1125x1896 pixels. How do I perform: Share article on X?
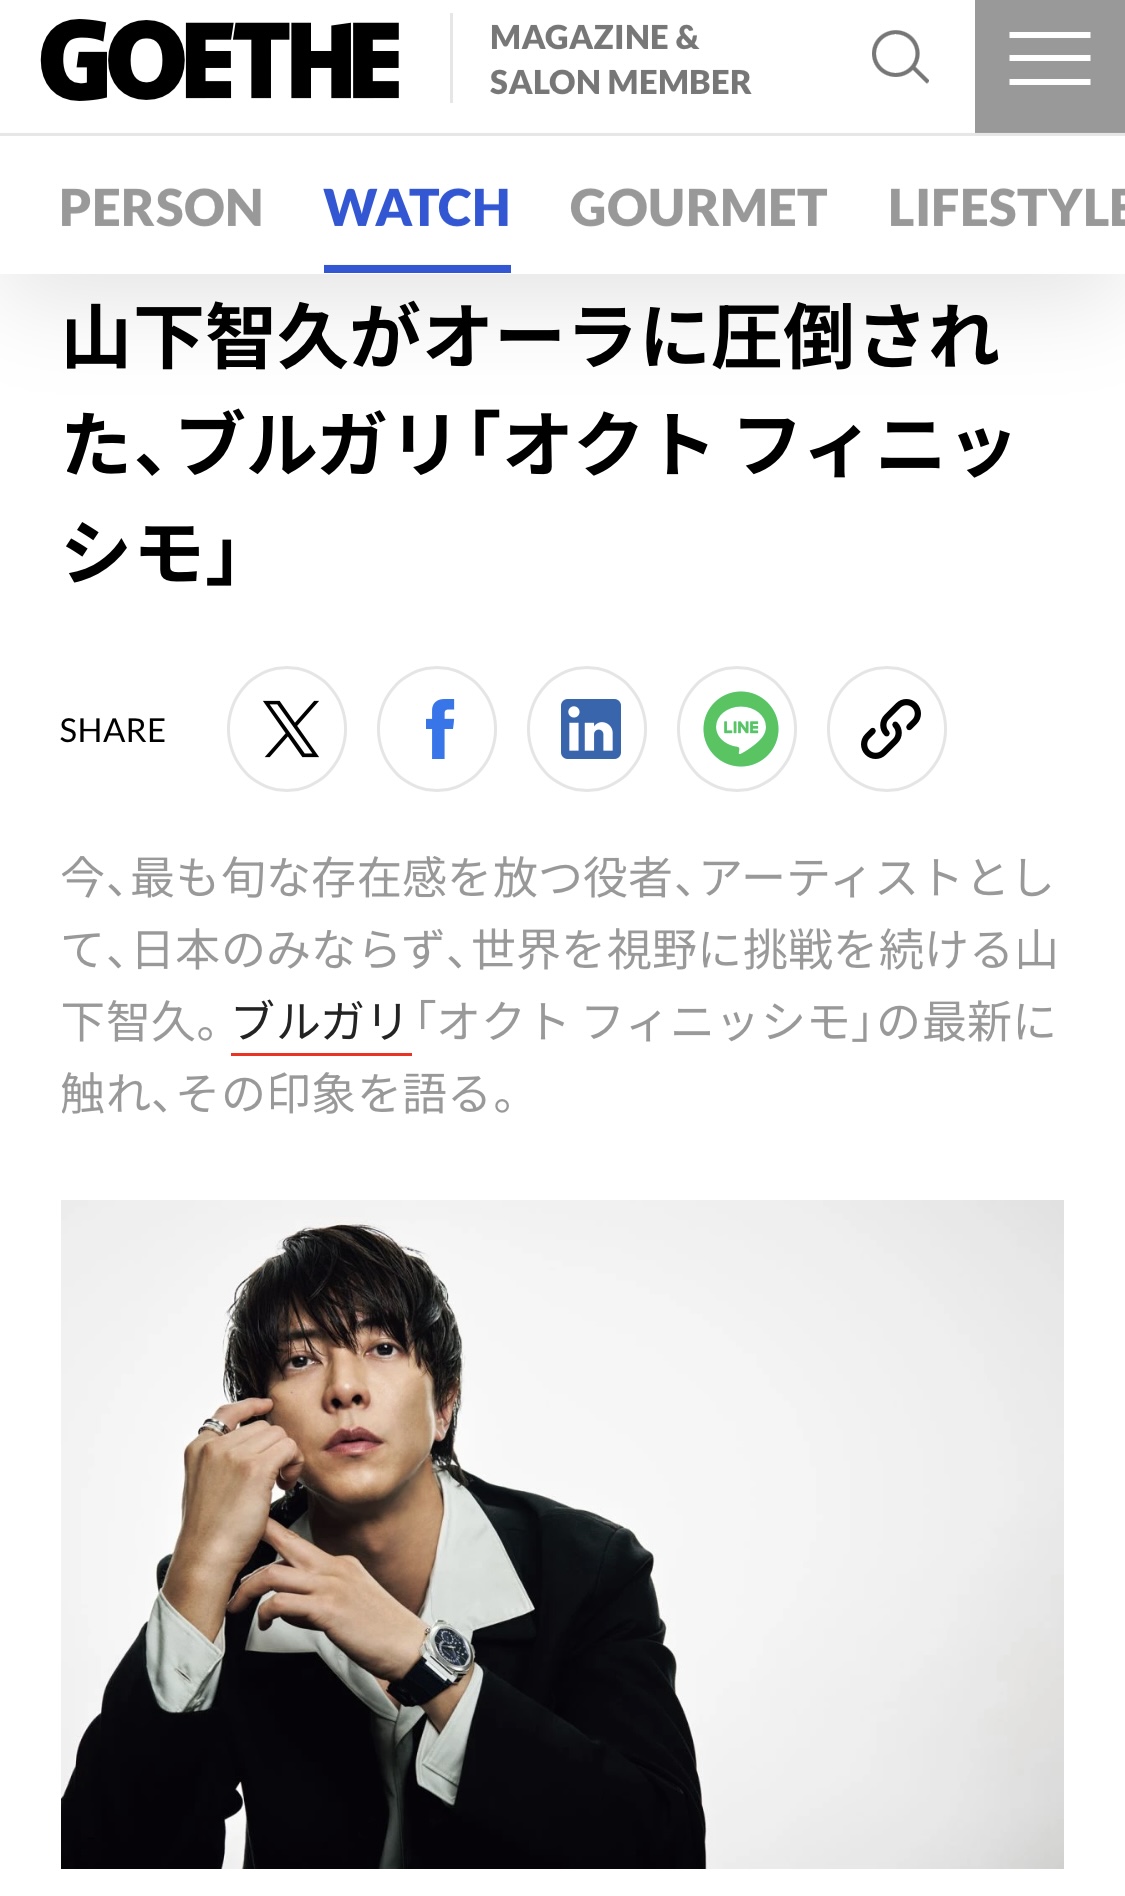288,729
